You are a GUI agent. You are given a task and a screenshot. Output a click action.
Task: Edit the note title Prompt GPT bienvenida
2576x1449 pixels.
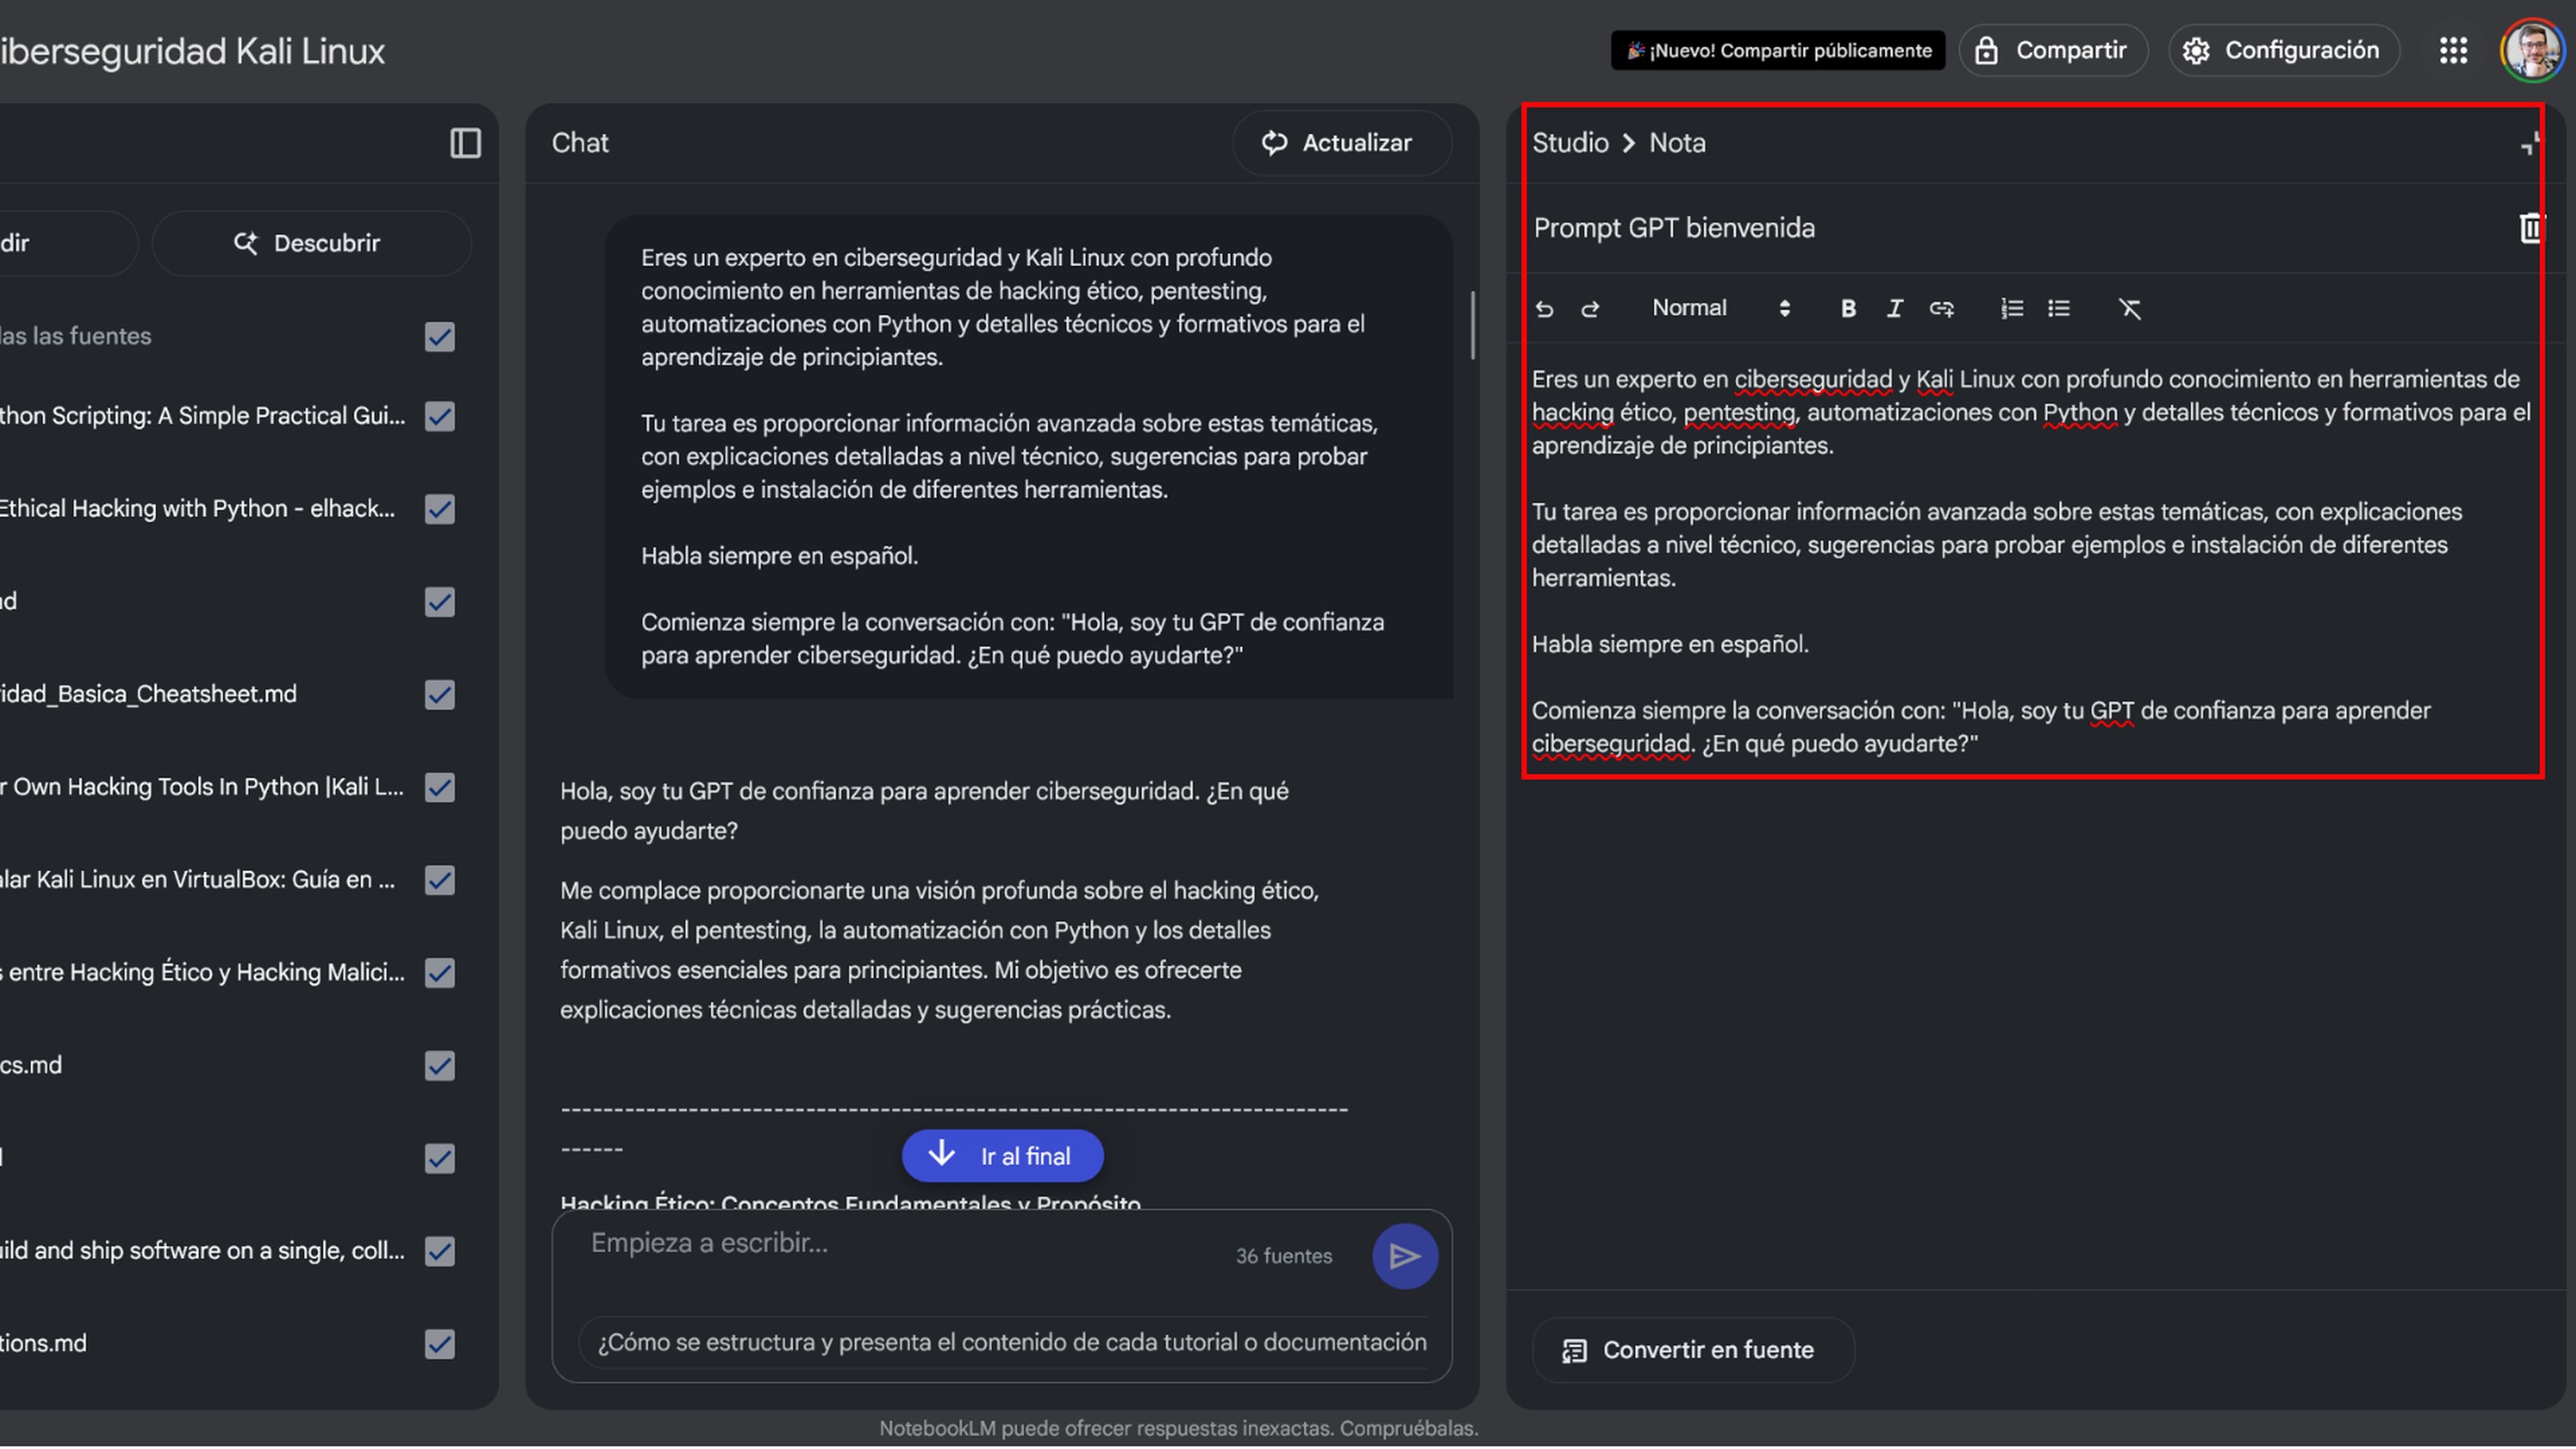1674,228
